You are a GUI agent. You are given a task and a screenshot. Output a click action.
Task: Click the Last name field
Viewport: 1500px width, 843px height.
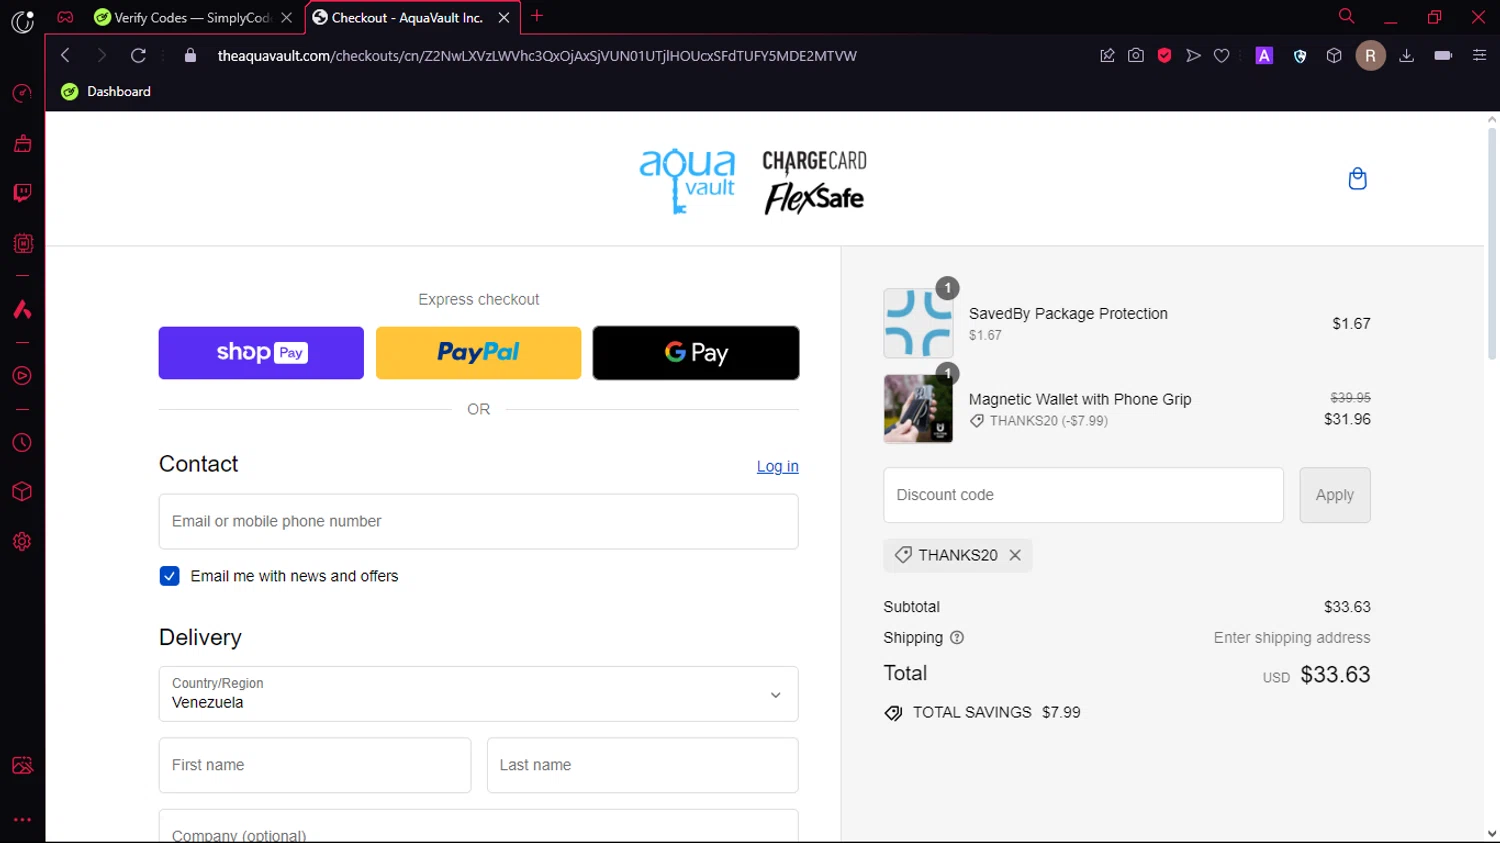tap(642, 765)
